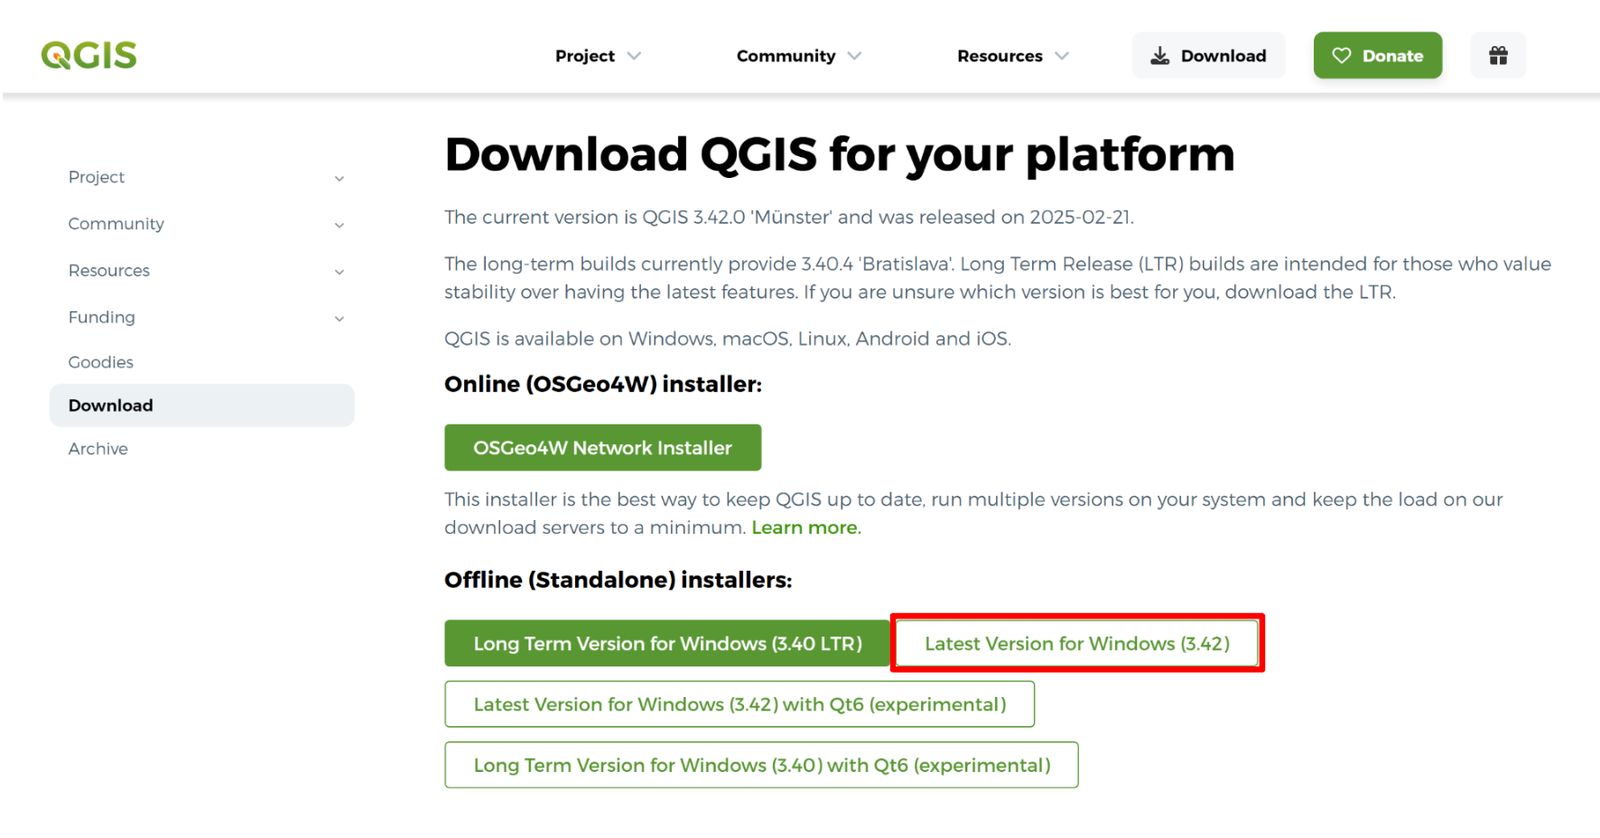Expand the Project menu chevron in the top navigation
Screen dimensions: 1600x838
pos(634,56)
